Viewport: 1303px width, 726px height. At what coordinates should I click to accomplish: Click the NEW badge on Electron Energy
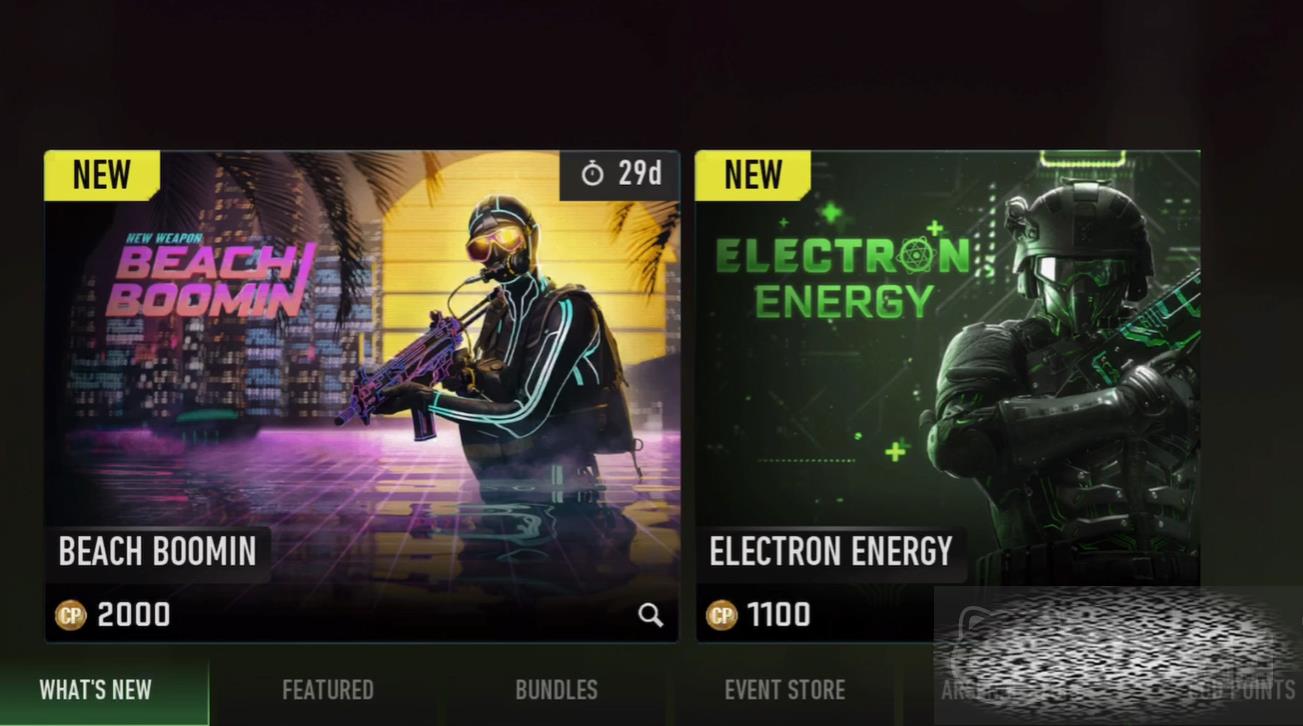[x=753, y=175]
